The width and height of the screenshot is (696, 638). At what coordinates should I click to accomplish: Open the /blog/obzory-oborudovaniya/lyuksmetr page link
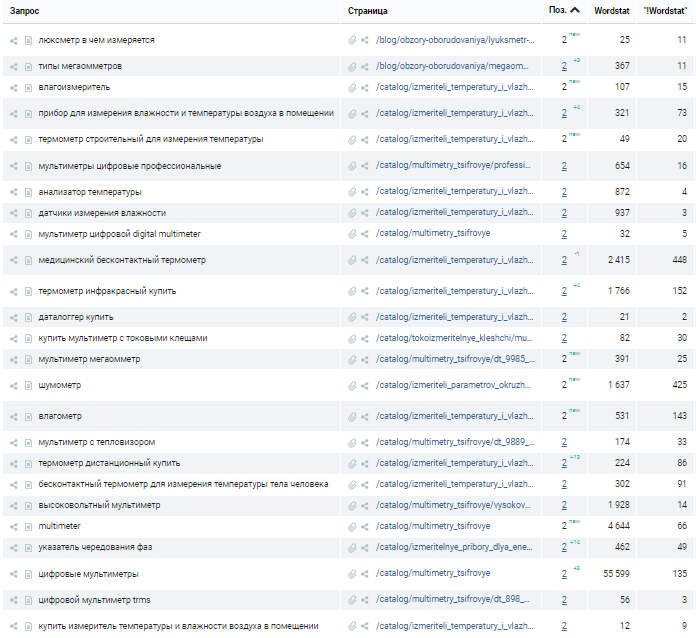click(455, 40)
